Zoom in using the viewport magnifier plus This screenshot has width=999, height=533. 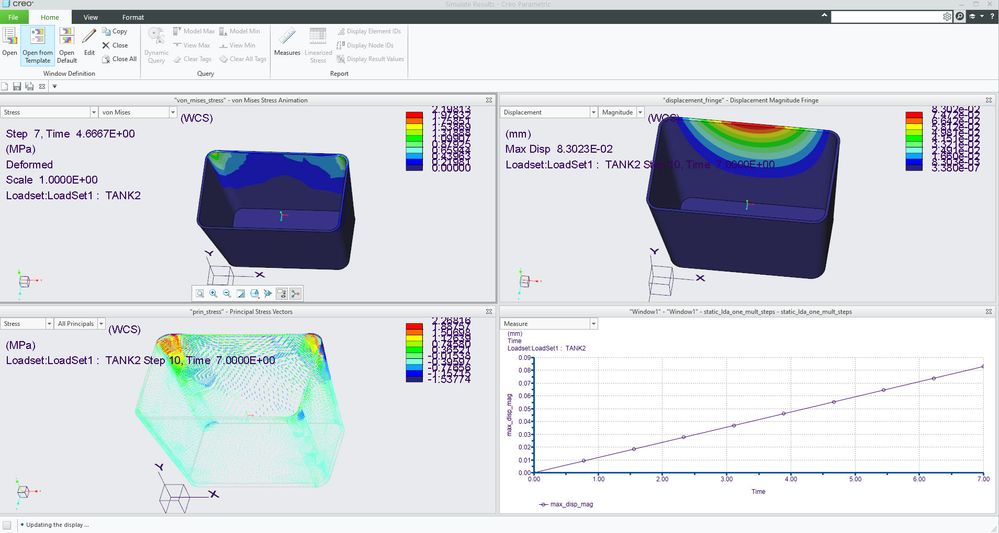coord(213,294)
